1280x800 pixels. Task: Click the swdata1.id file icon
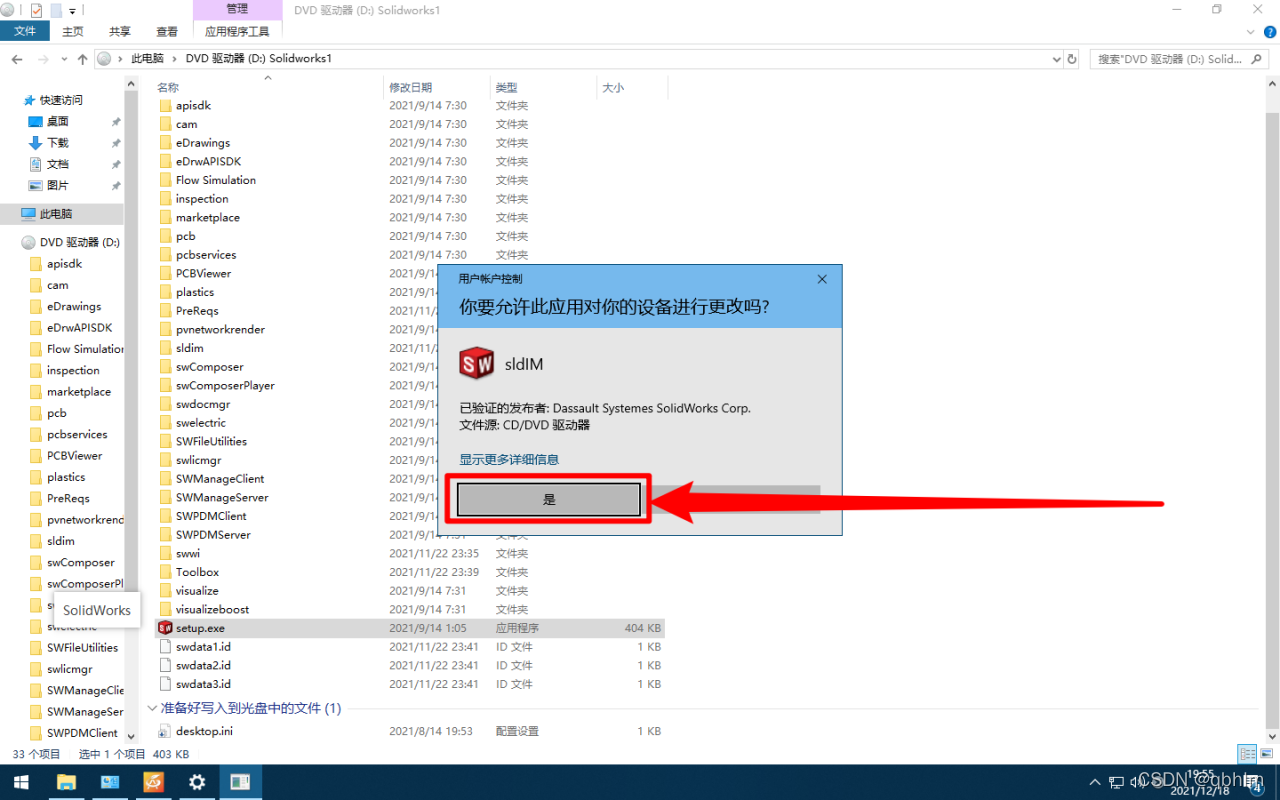tap(166, 647)
